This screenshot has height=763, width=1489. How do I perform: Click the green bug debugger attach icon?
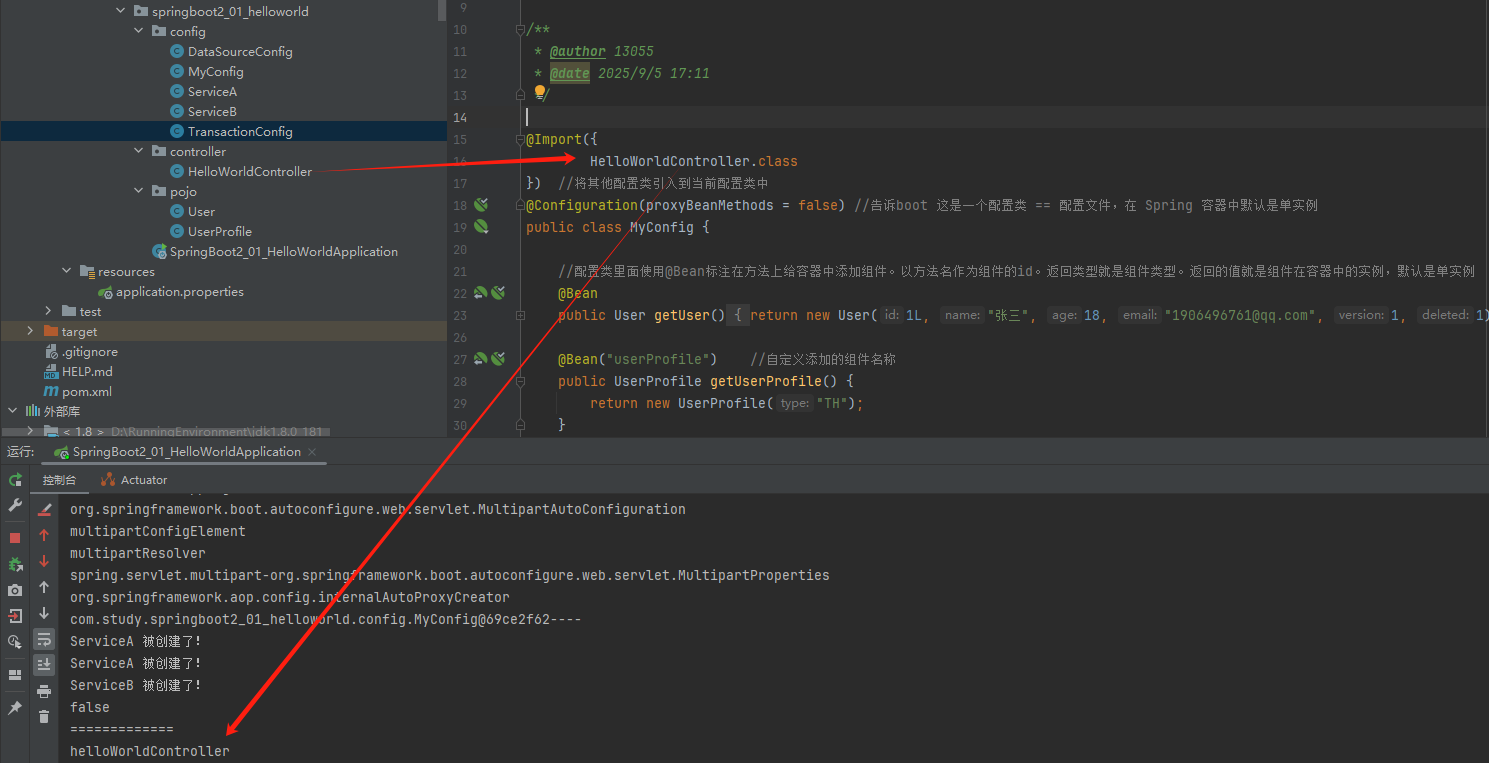(15, 564)
